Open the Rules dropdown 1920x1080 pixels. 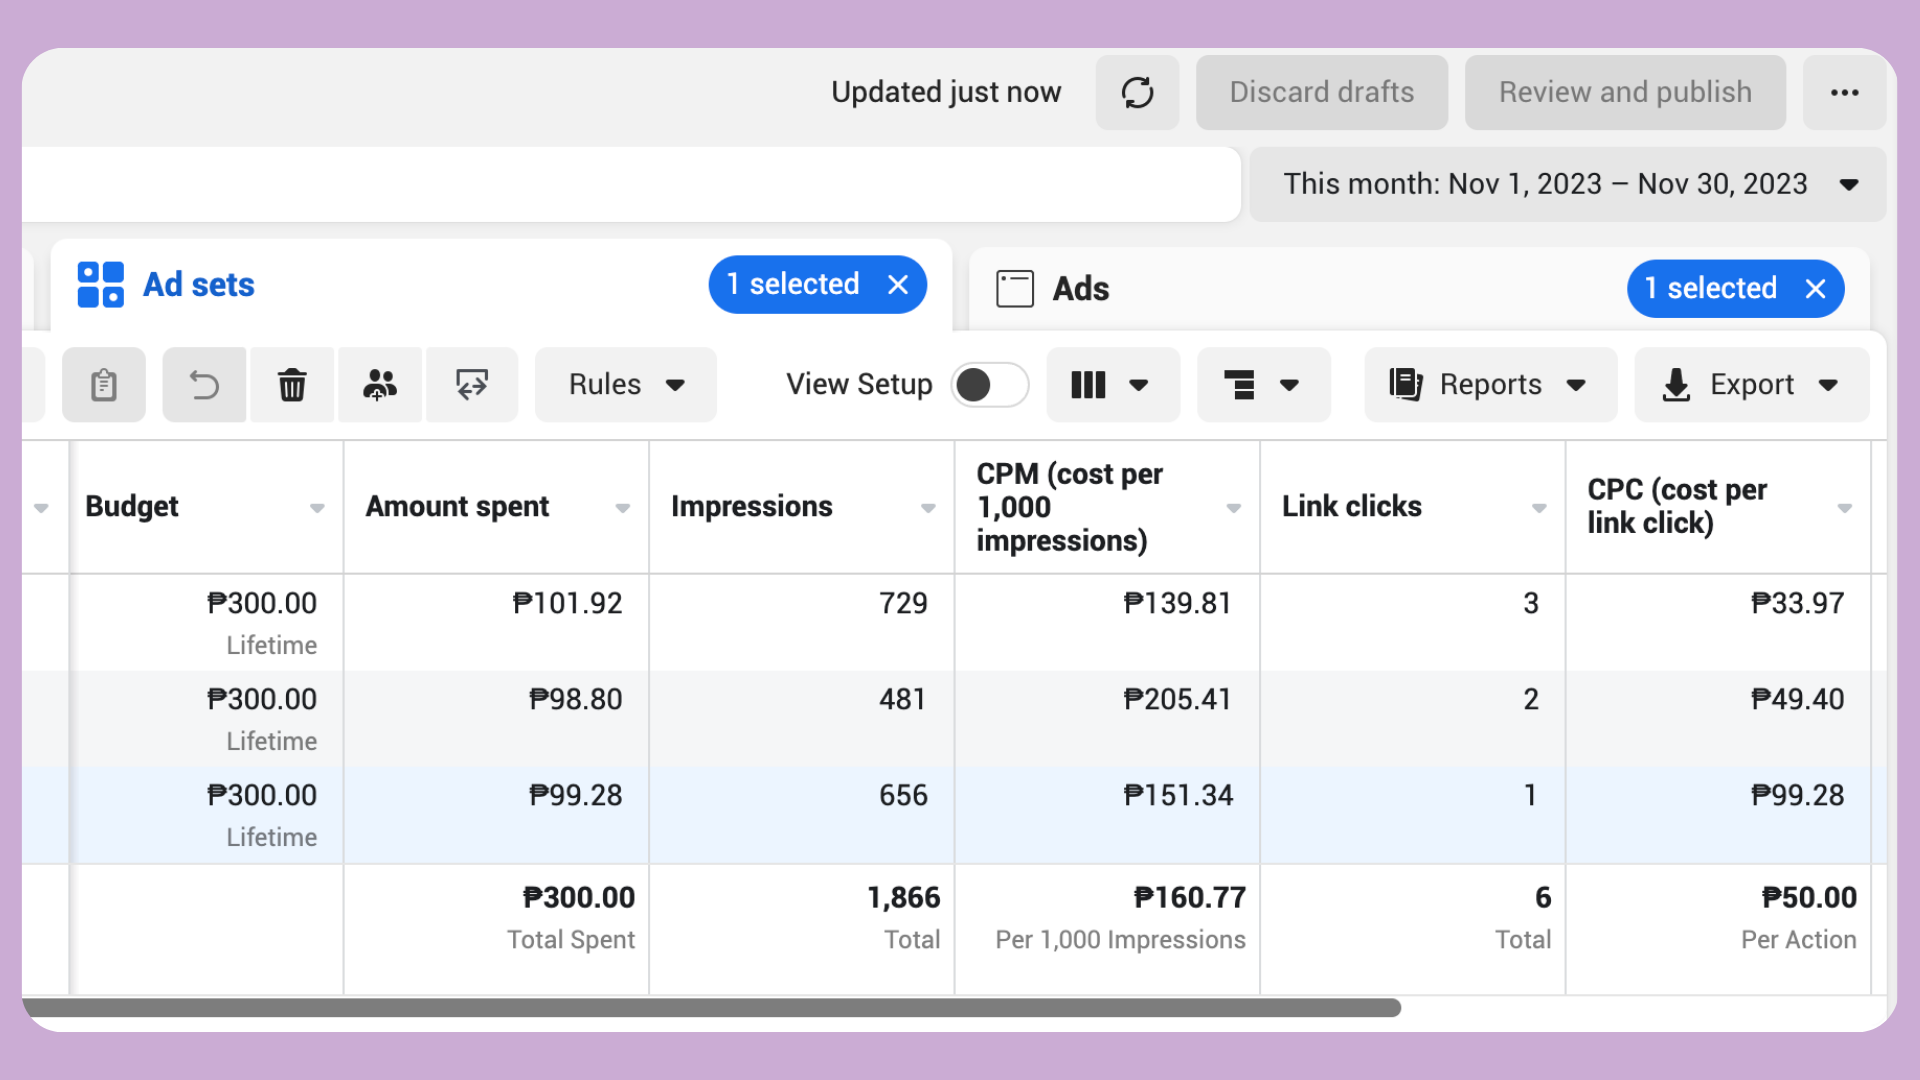tap(626, 385)
